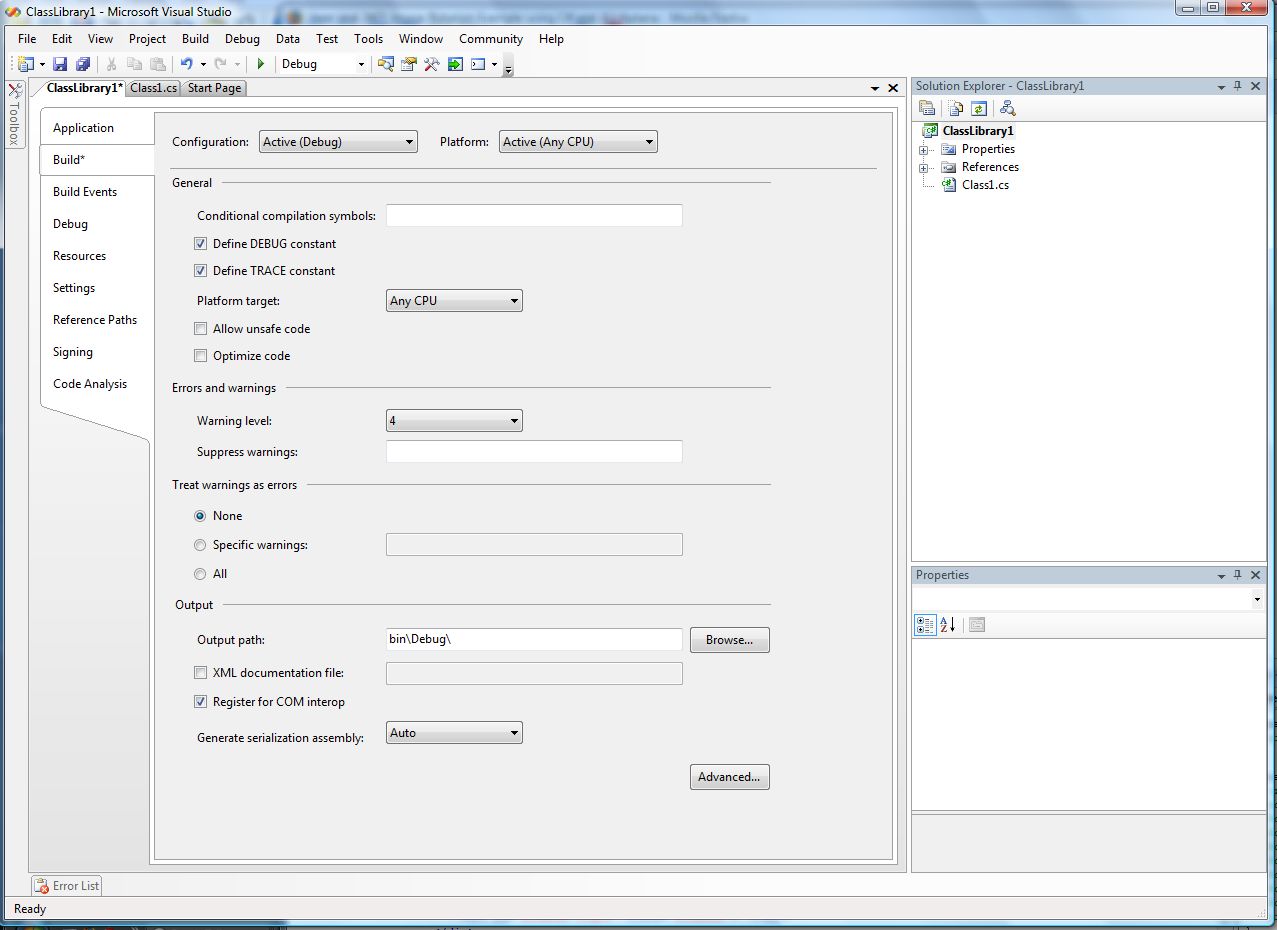The image size is (1277, 930).
Task: Enable the Optimize code checkbox
Action: tap(200, 356)
